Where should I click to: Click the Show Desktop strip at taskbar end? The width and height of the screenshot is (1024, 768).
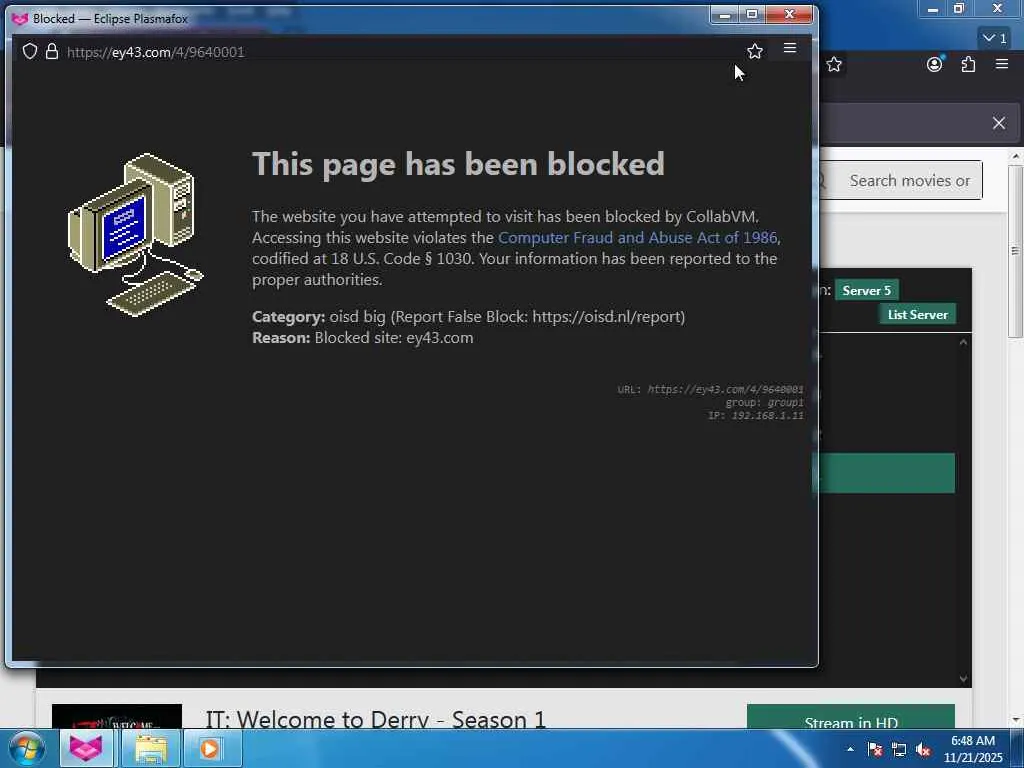pos(1017,748)
